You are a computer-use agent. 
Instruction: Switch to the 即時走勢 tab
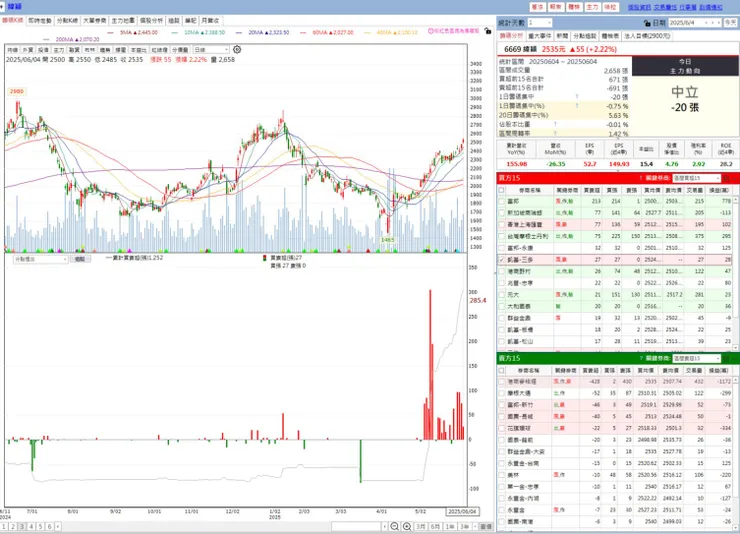point(40,21)
